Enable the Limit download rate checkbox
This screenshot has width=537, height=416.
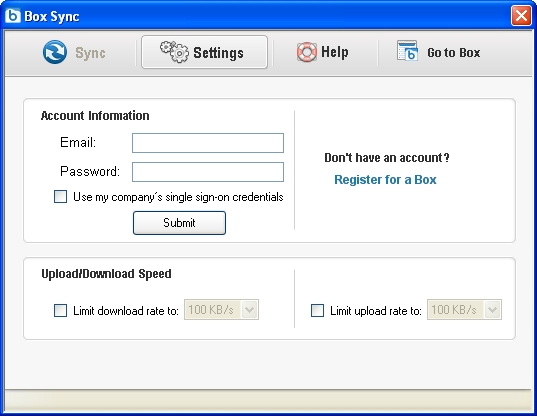pyautogui.click(x=60, y=311)
